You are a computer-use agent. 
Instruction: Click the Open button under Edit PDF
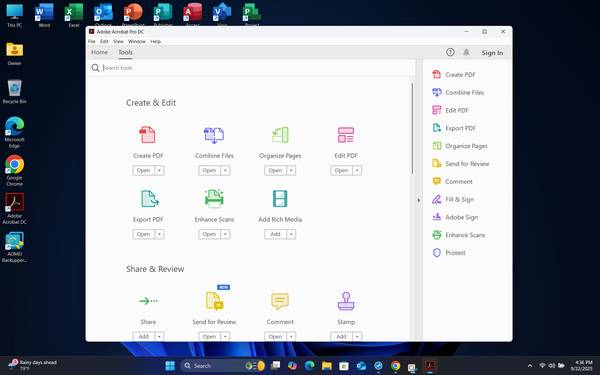tap(341, 170)
